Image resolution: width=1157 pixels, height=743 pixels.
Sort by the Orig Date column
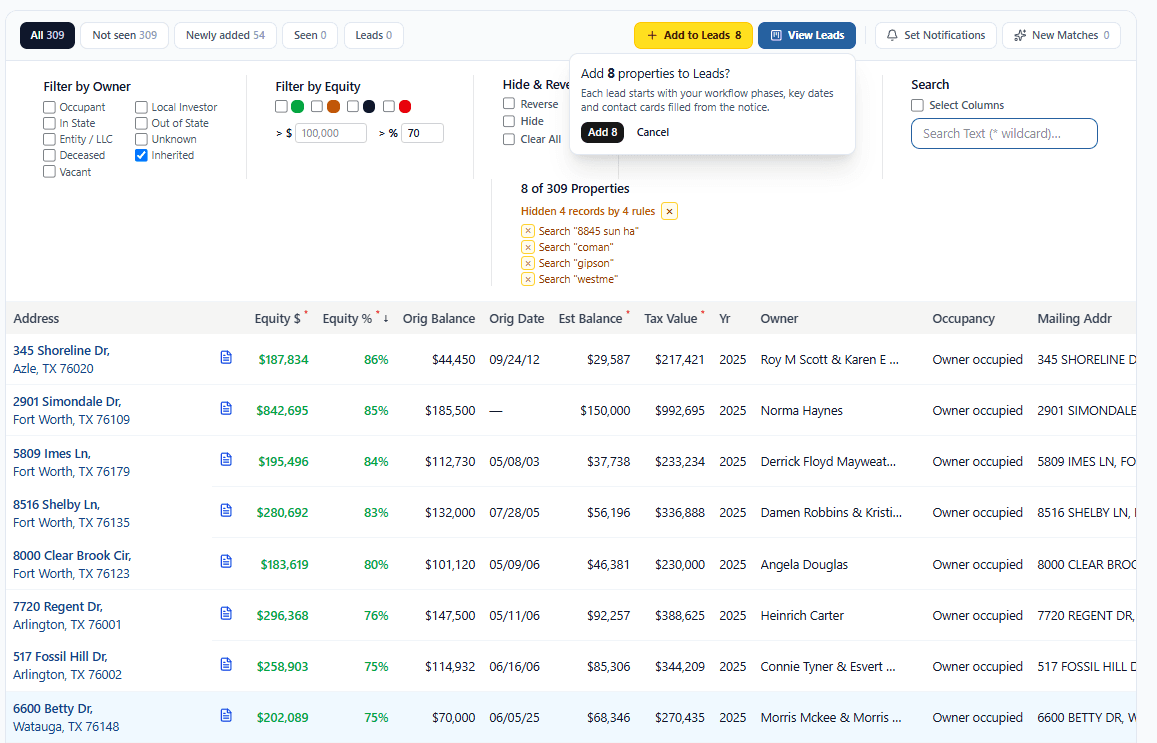click(517, 319)
